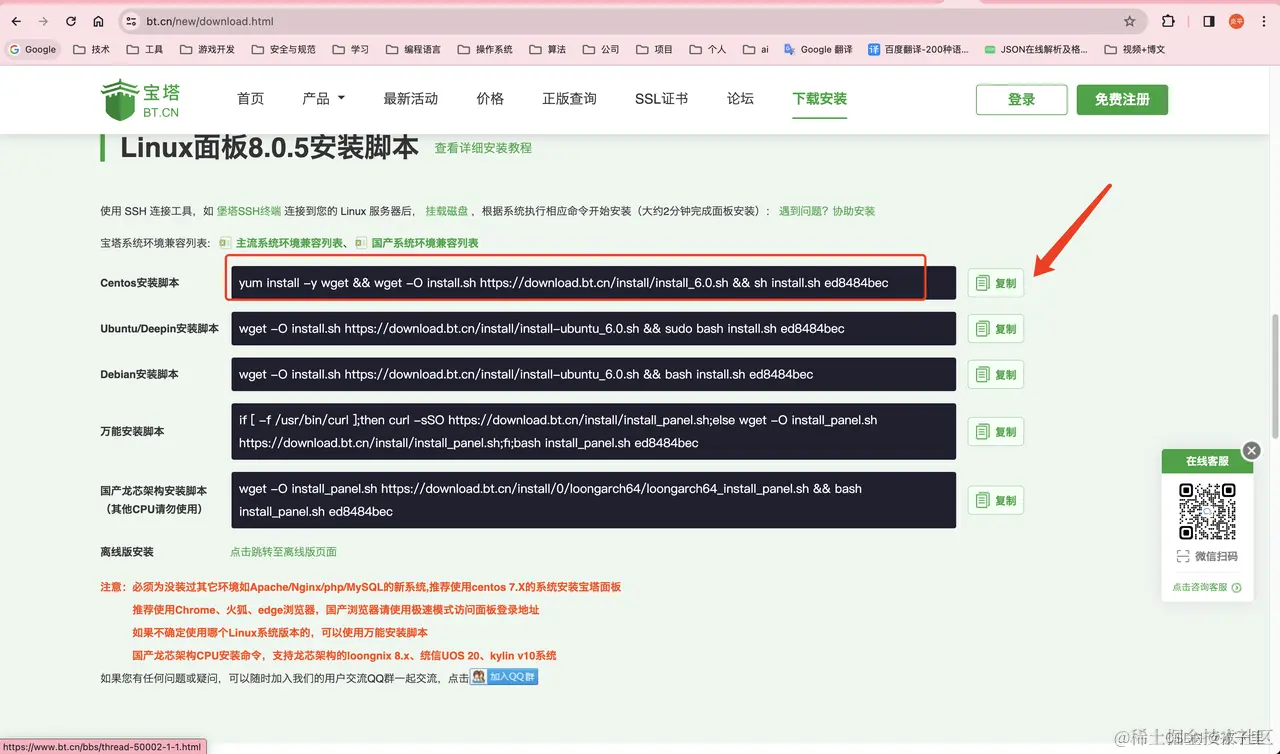The height and width of the screenshot is (754, 1280).
Task: Open the 游戏开发 bookmark folder
Action: (207, 49)
